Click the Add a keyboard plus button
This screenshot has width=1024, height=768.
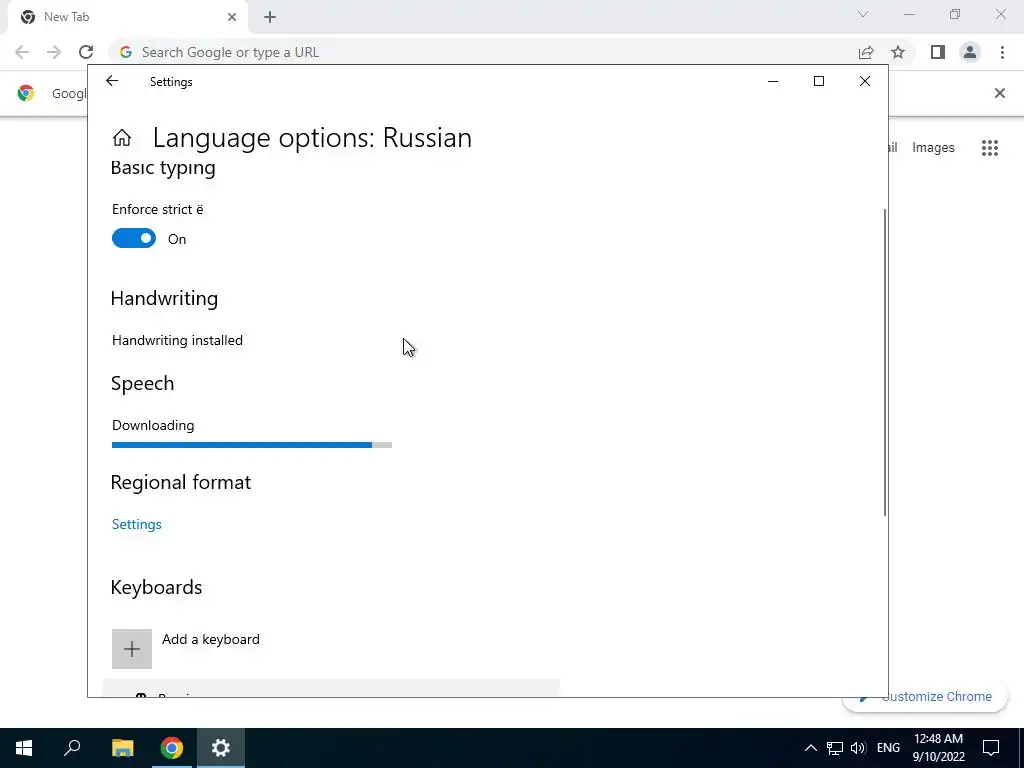132,648
